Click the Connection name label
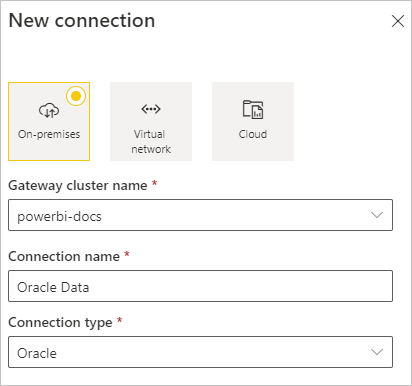Image resolution: width=412 pixels, height=386 pixels. coord(64,257)
